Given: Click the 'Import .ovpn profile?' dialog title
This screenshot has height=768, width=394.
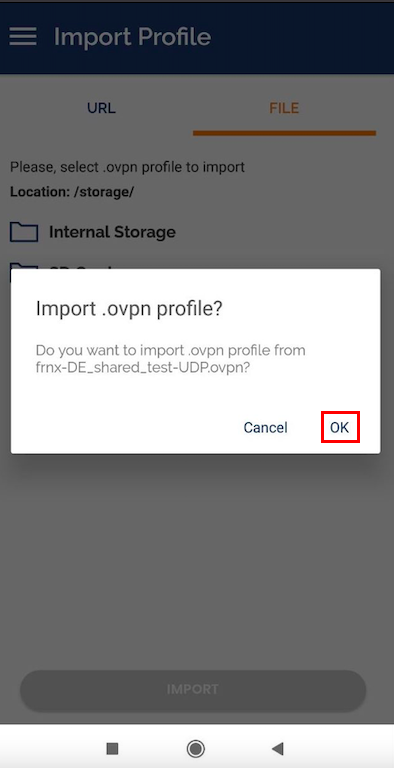Looking at the screenshot, I should (129, 310).
